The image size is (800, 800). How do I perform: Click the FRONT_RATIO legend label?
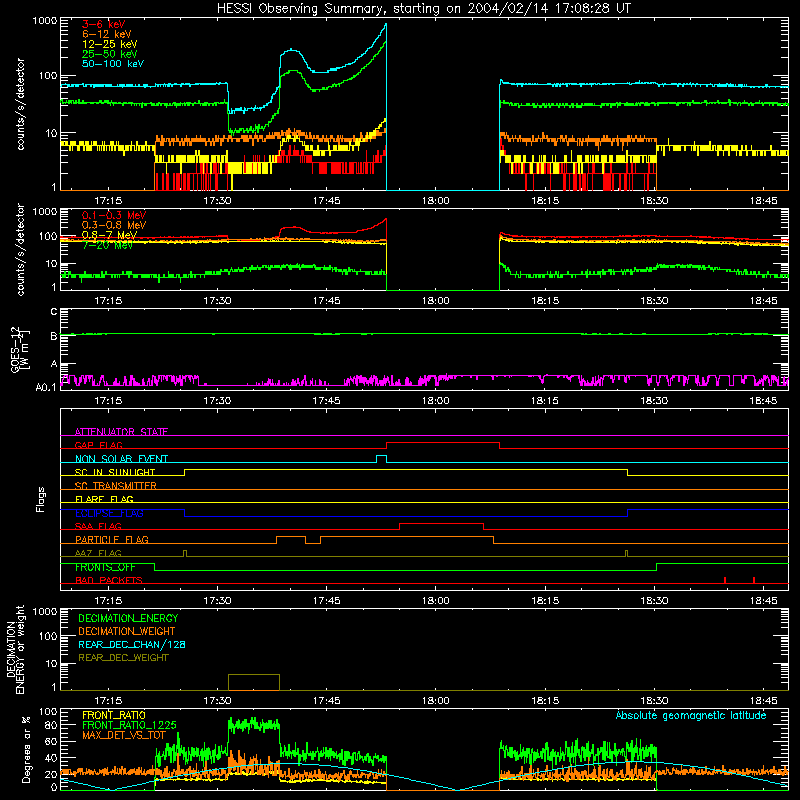tap(114, 715)
